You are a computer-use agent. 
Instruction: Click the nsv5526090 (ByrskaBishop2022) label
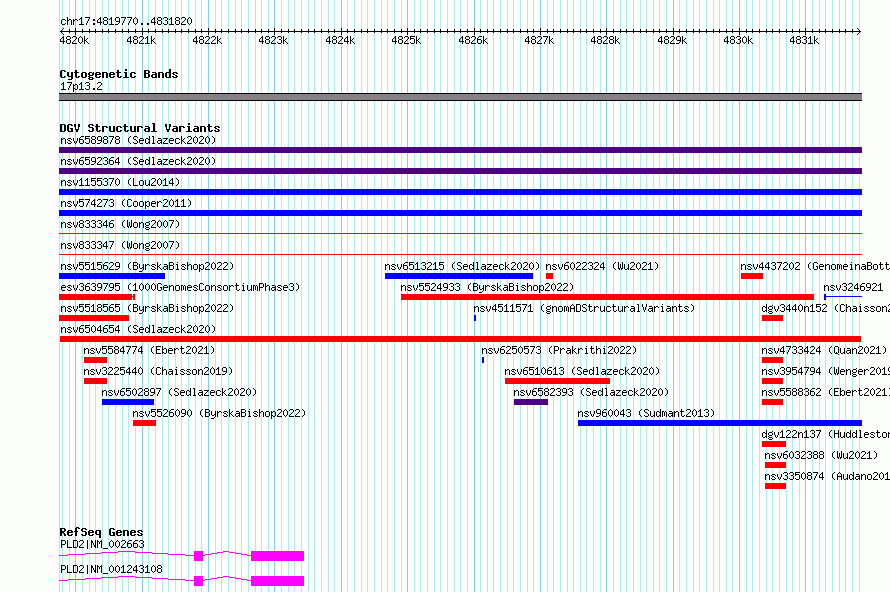219,413
